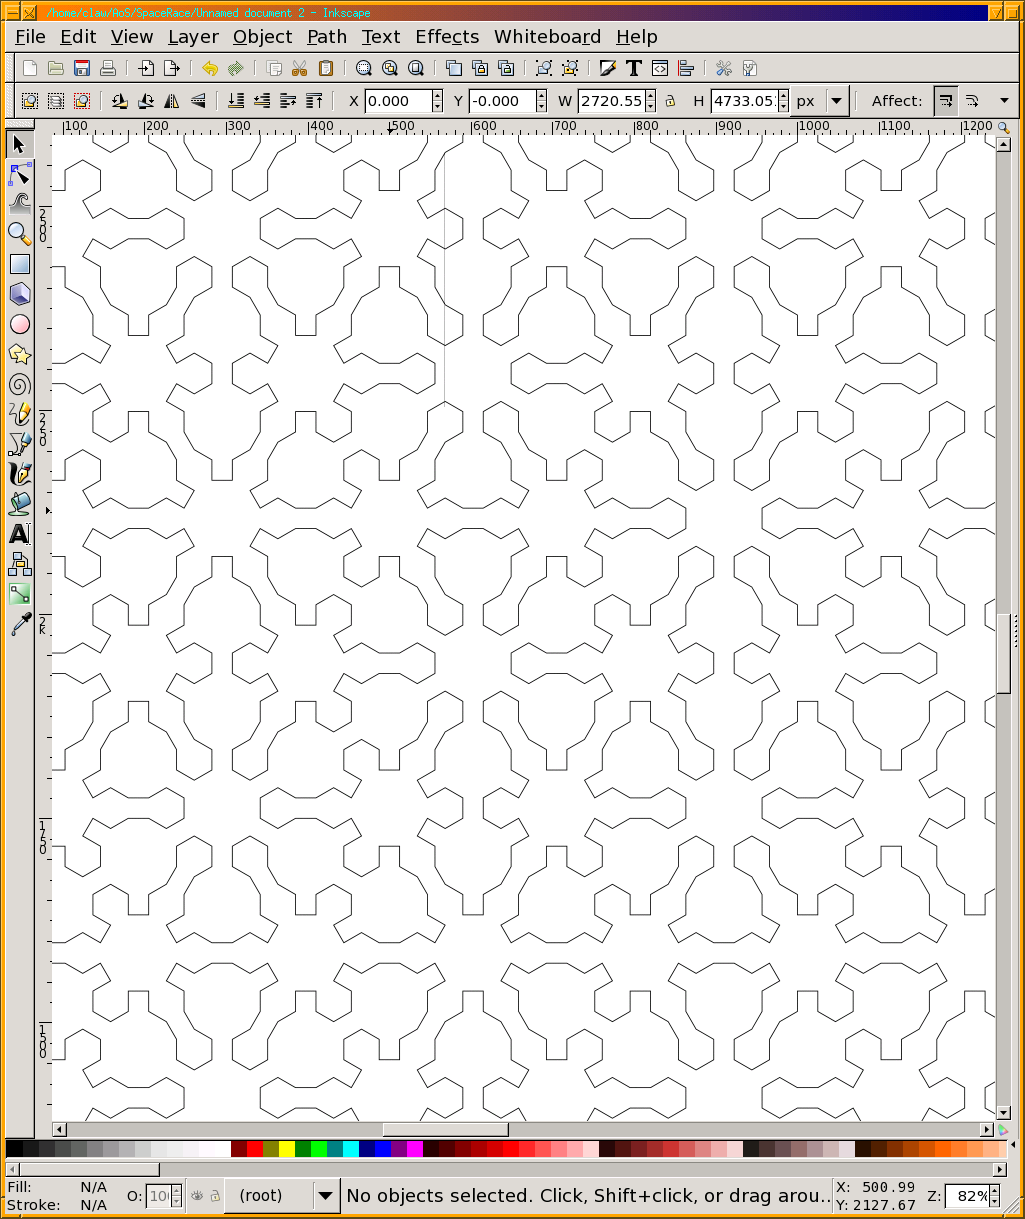Select the Calligraphy pen tool
Image resolution: width=1025 pixels, height=1219 pixels.
pos(19,473)
